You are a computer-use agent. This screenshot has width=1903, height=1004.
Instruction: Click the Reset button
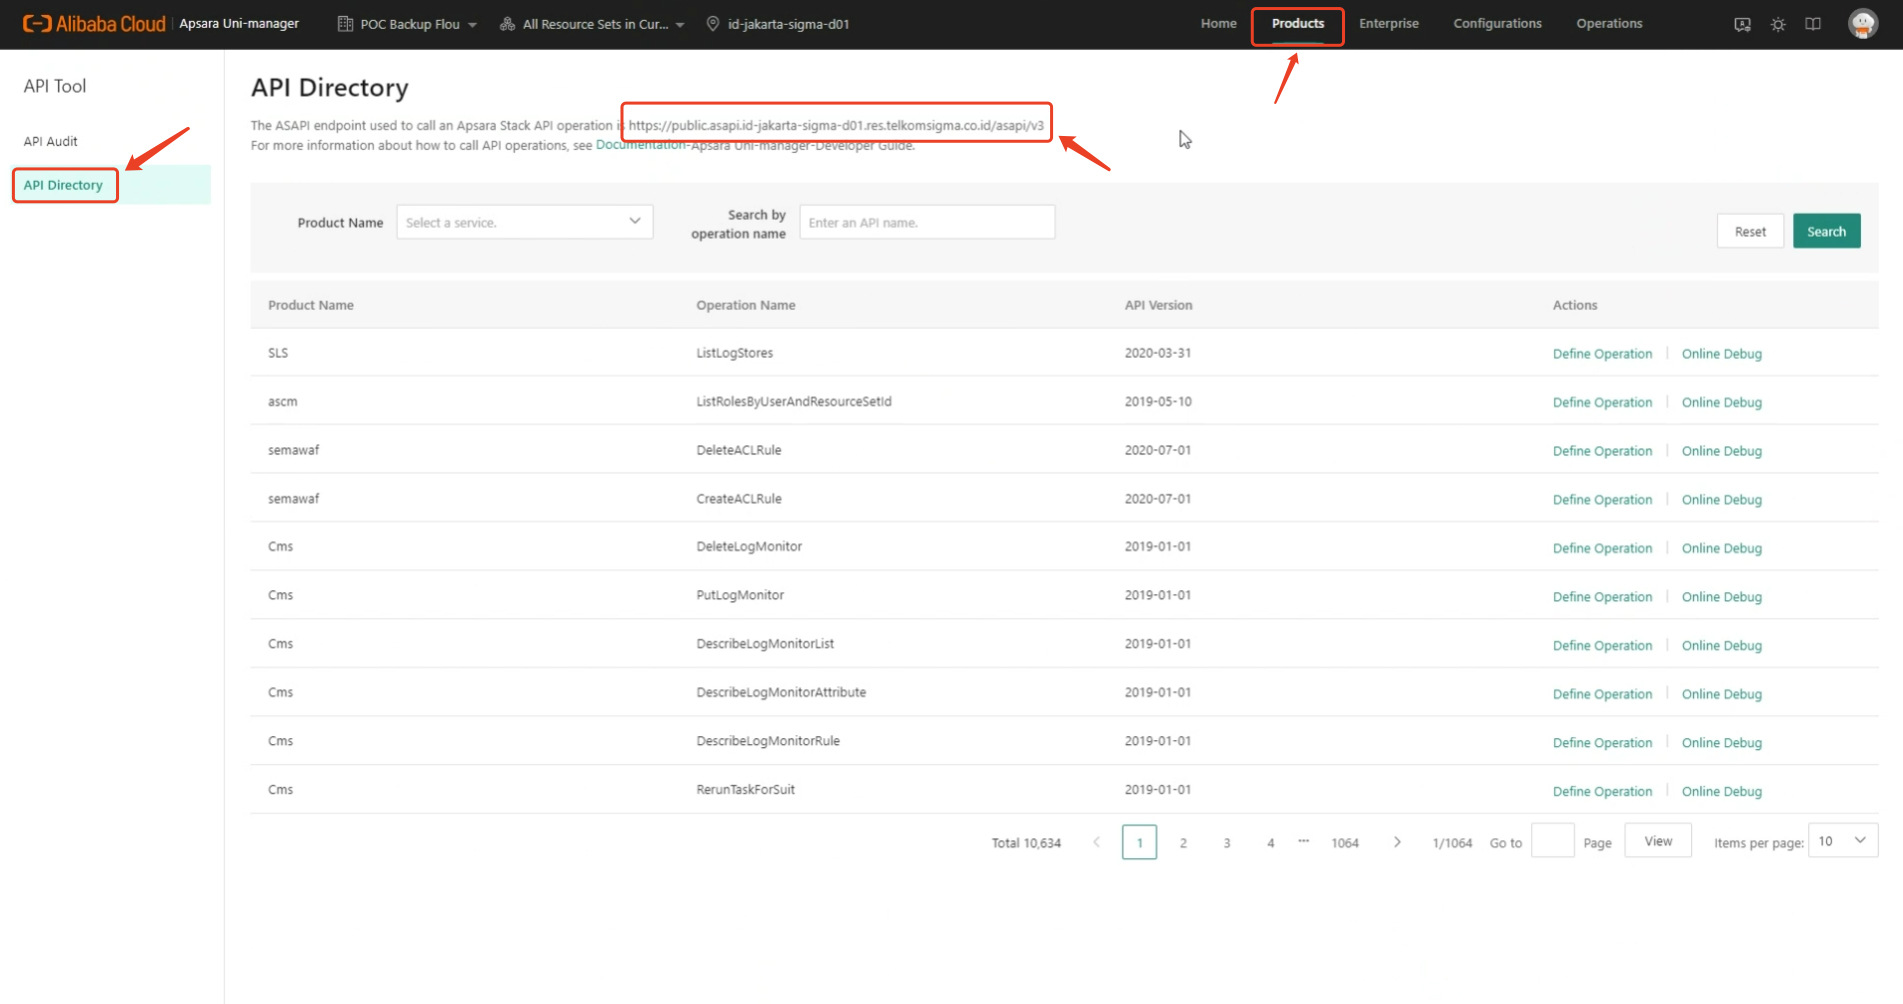[1750, 231]
